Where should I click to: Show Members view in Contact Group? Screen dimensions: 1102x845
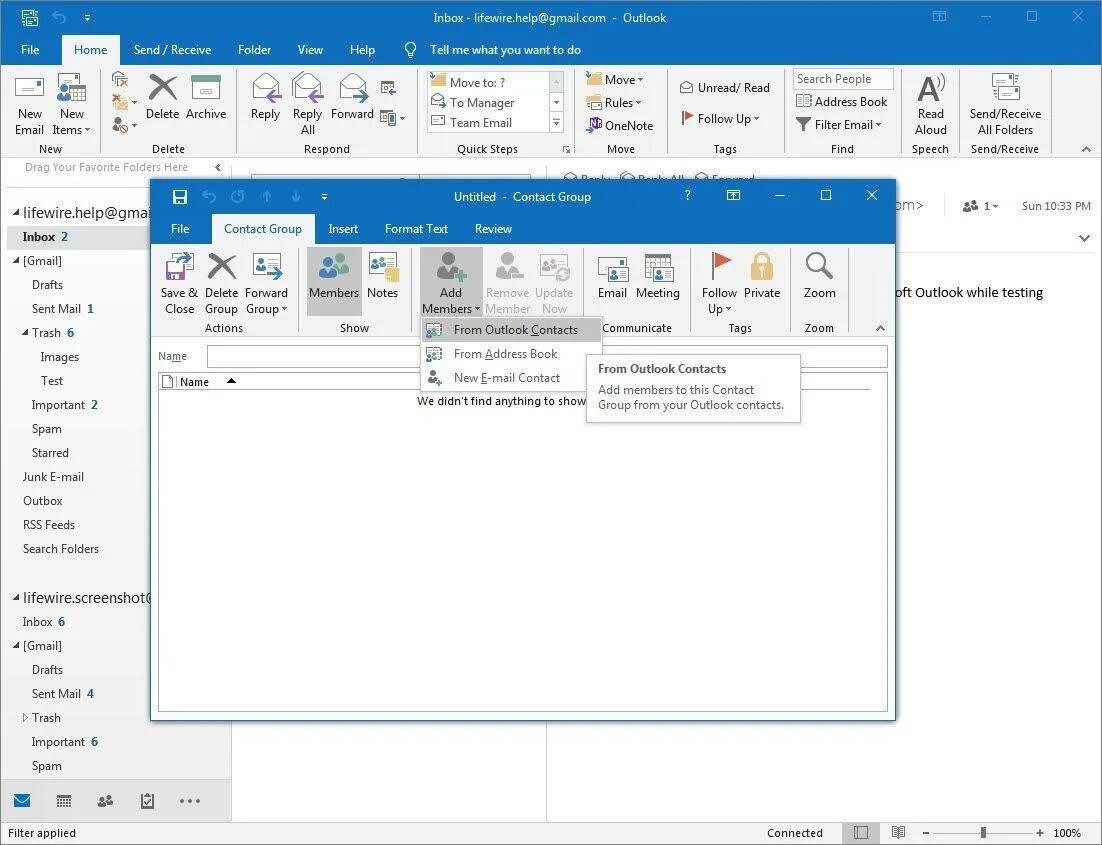tap(334, 280)
